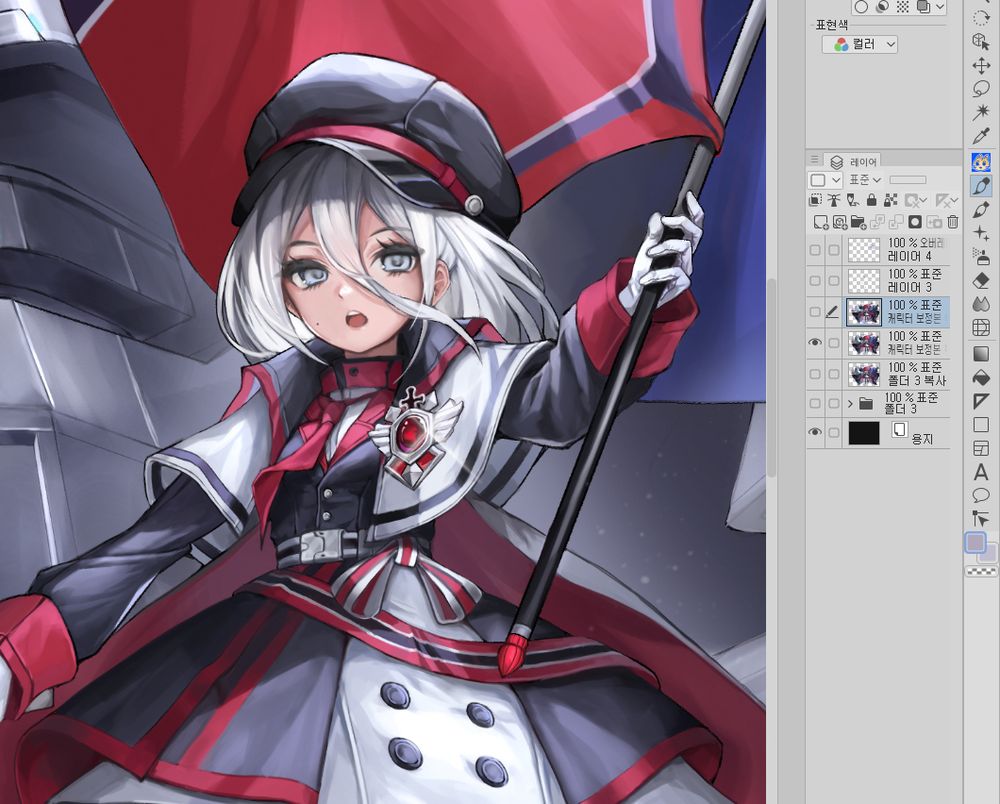Select the Brush tool below the pen
This screenshot has height=804, width=1000.
tap(981, 210)
